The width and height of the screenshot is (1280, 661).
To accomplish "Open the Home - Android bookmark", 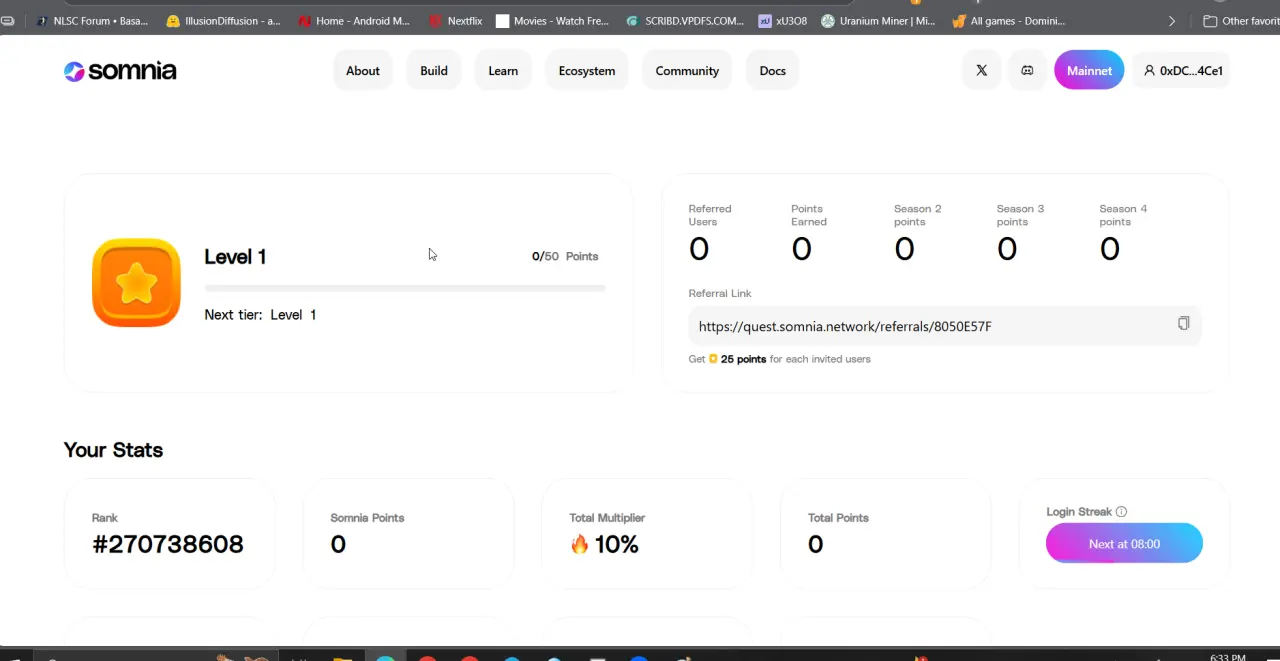I will tap(353, 21).
